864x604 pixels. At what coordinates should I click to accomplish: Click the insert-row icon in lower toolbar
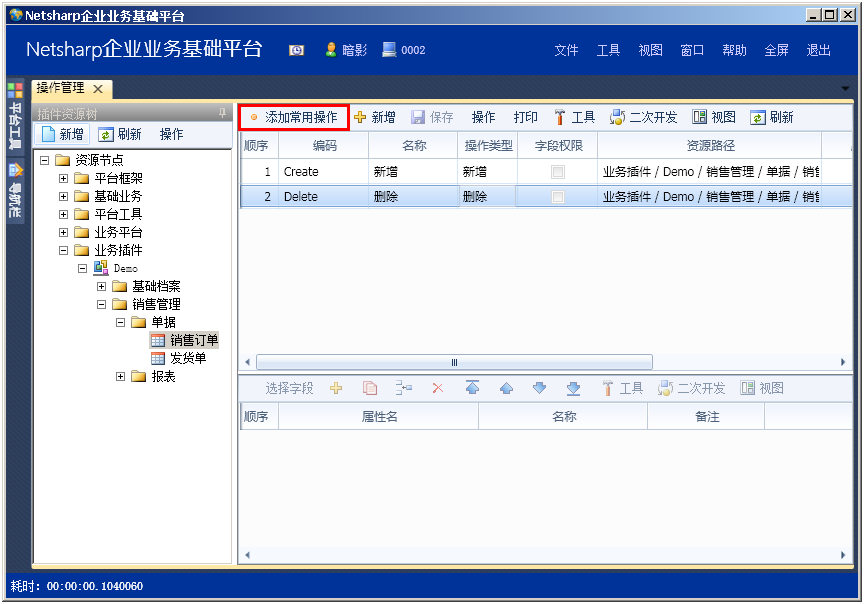point(403,389)
